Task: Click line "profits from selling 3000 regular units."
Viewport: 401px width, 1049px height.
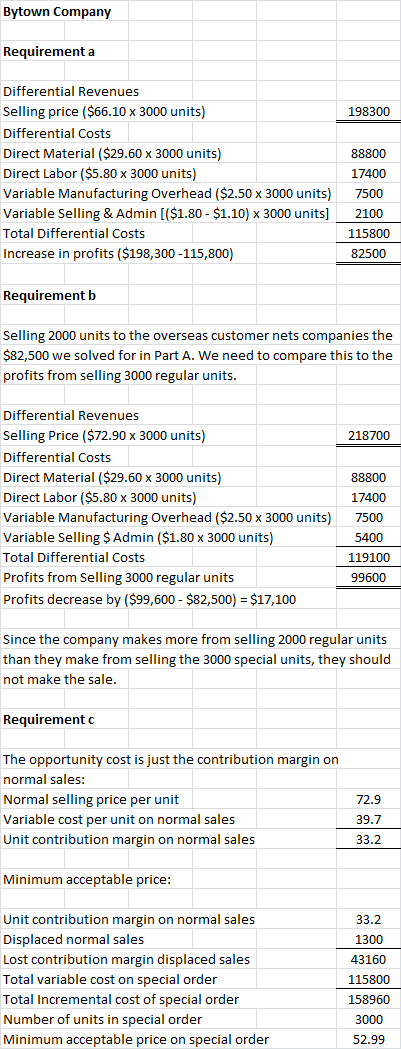Action: [x=120, y=375]
